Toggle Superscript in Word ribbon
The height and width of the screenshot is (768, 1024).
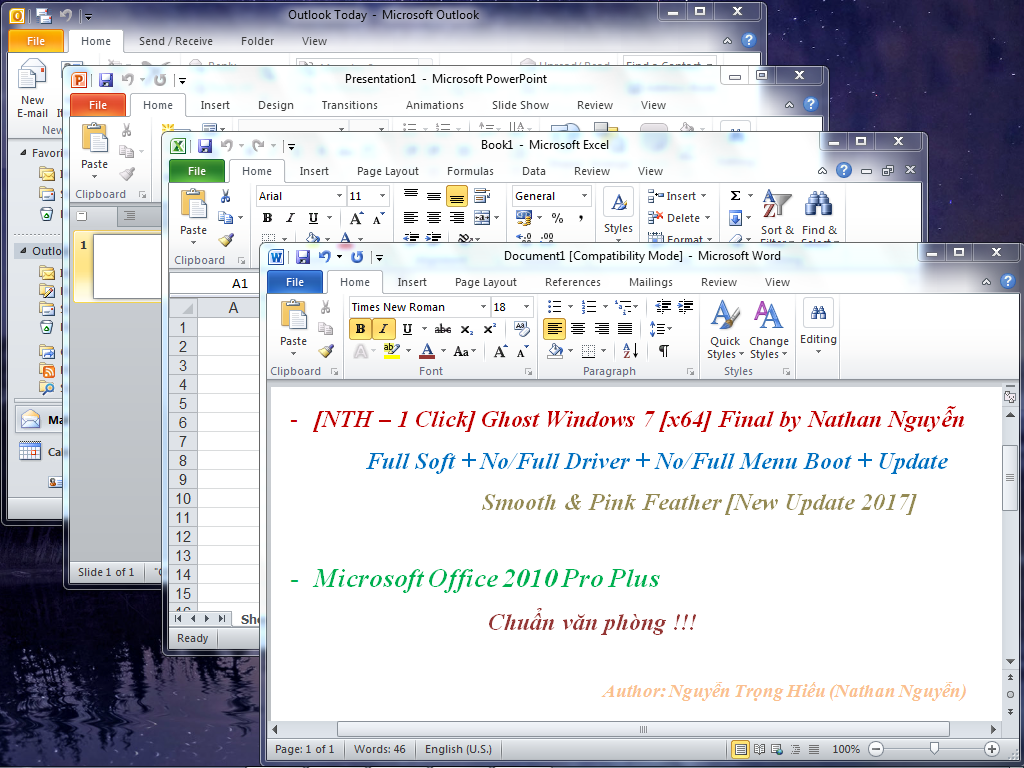click(x=490, y=329)
